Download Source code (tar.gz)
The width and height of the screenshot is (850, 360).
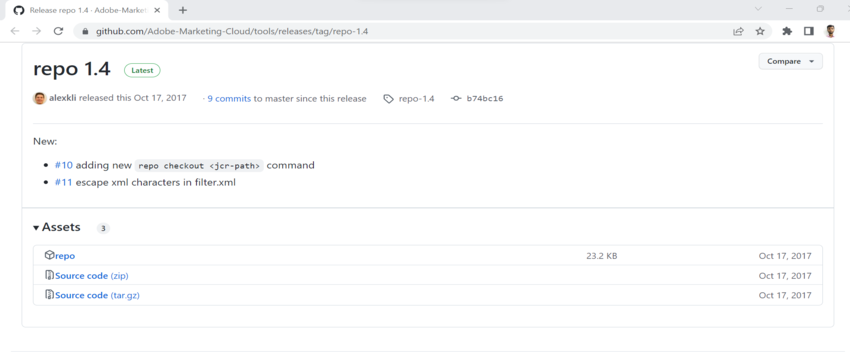98,295
